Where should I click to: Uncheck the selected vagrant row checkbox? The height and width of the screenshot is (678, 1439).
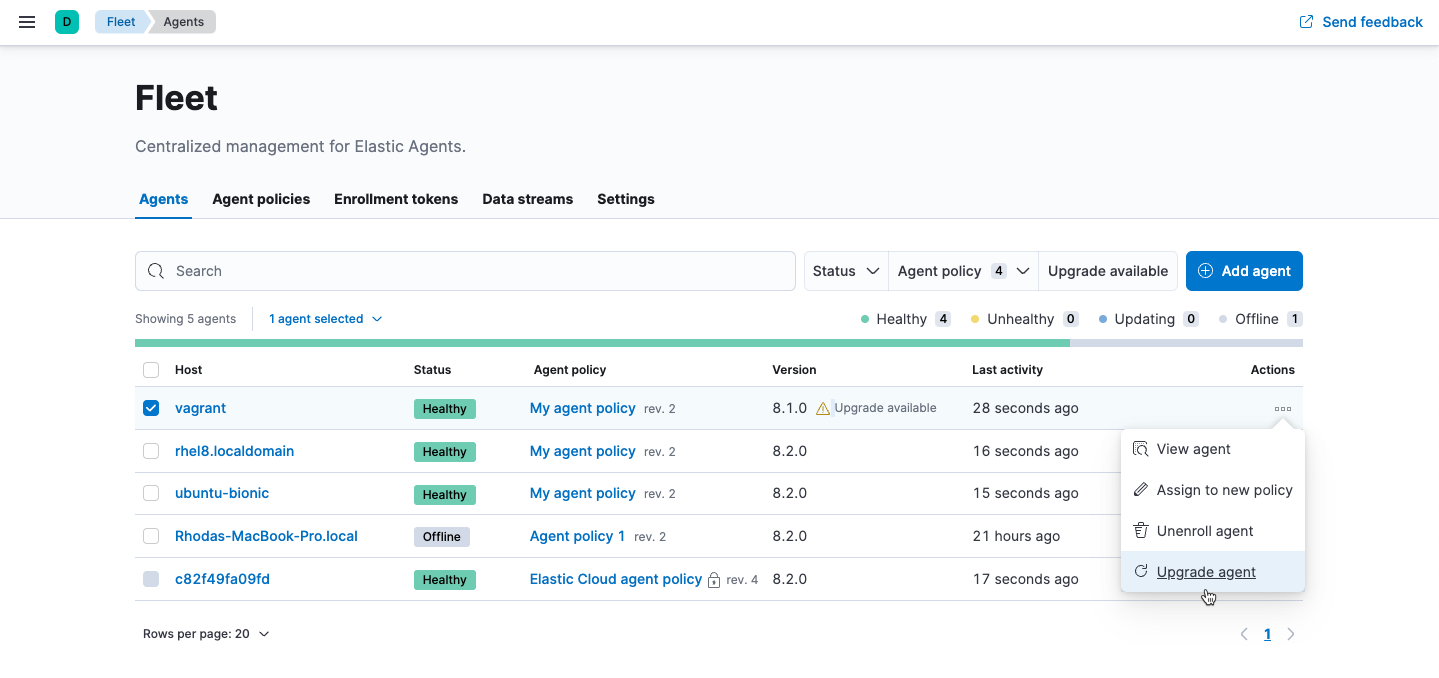pyautogui.click(x=151, y=407)
